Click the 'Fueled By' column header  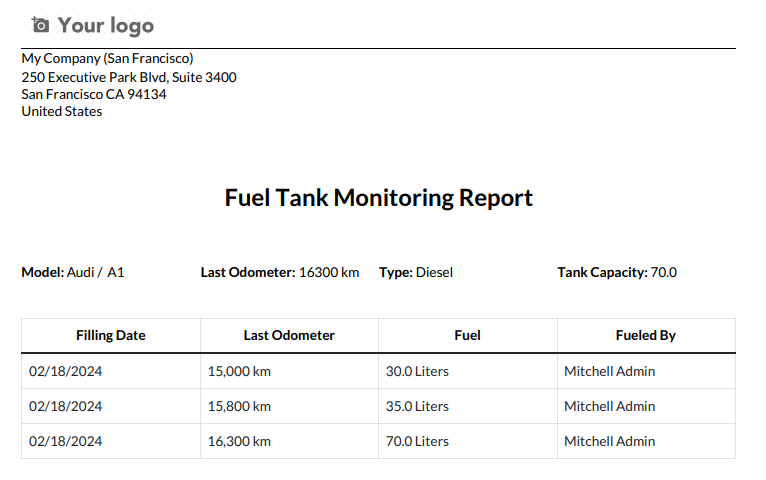click(646, 335)
